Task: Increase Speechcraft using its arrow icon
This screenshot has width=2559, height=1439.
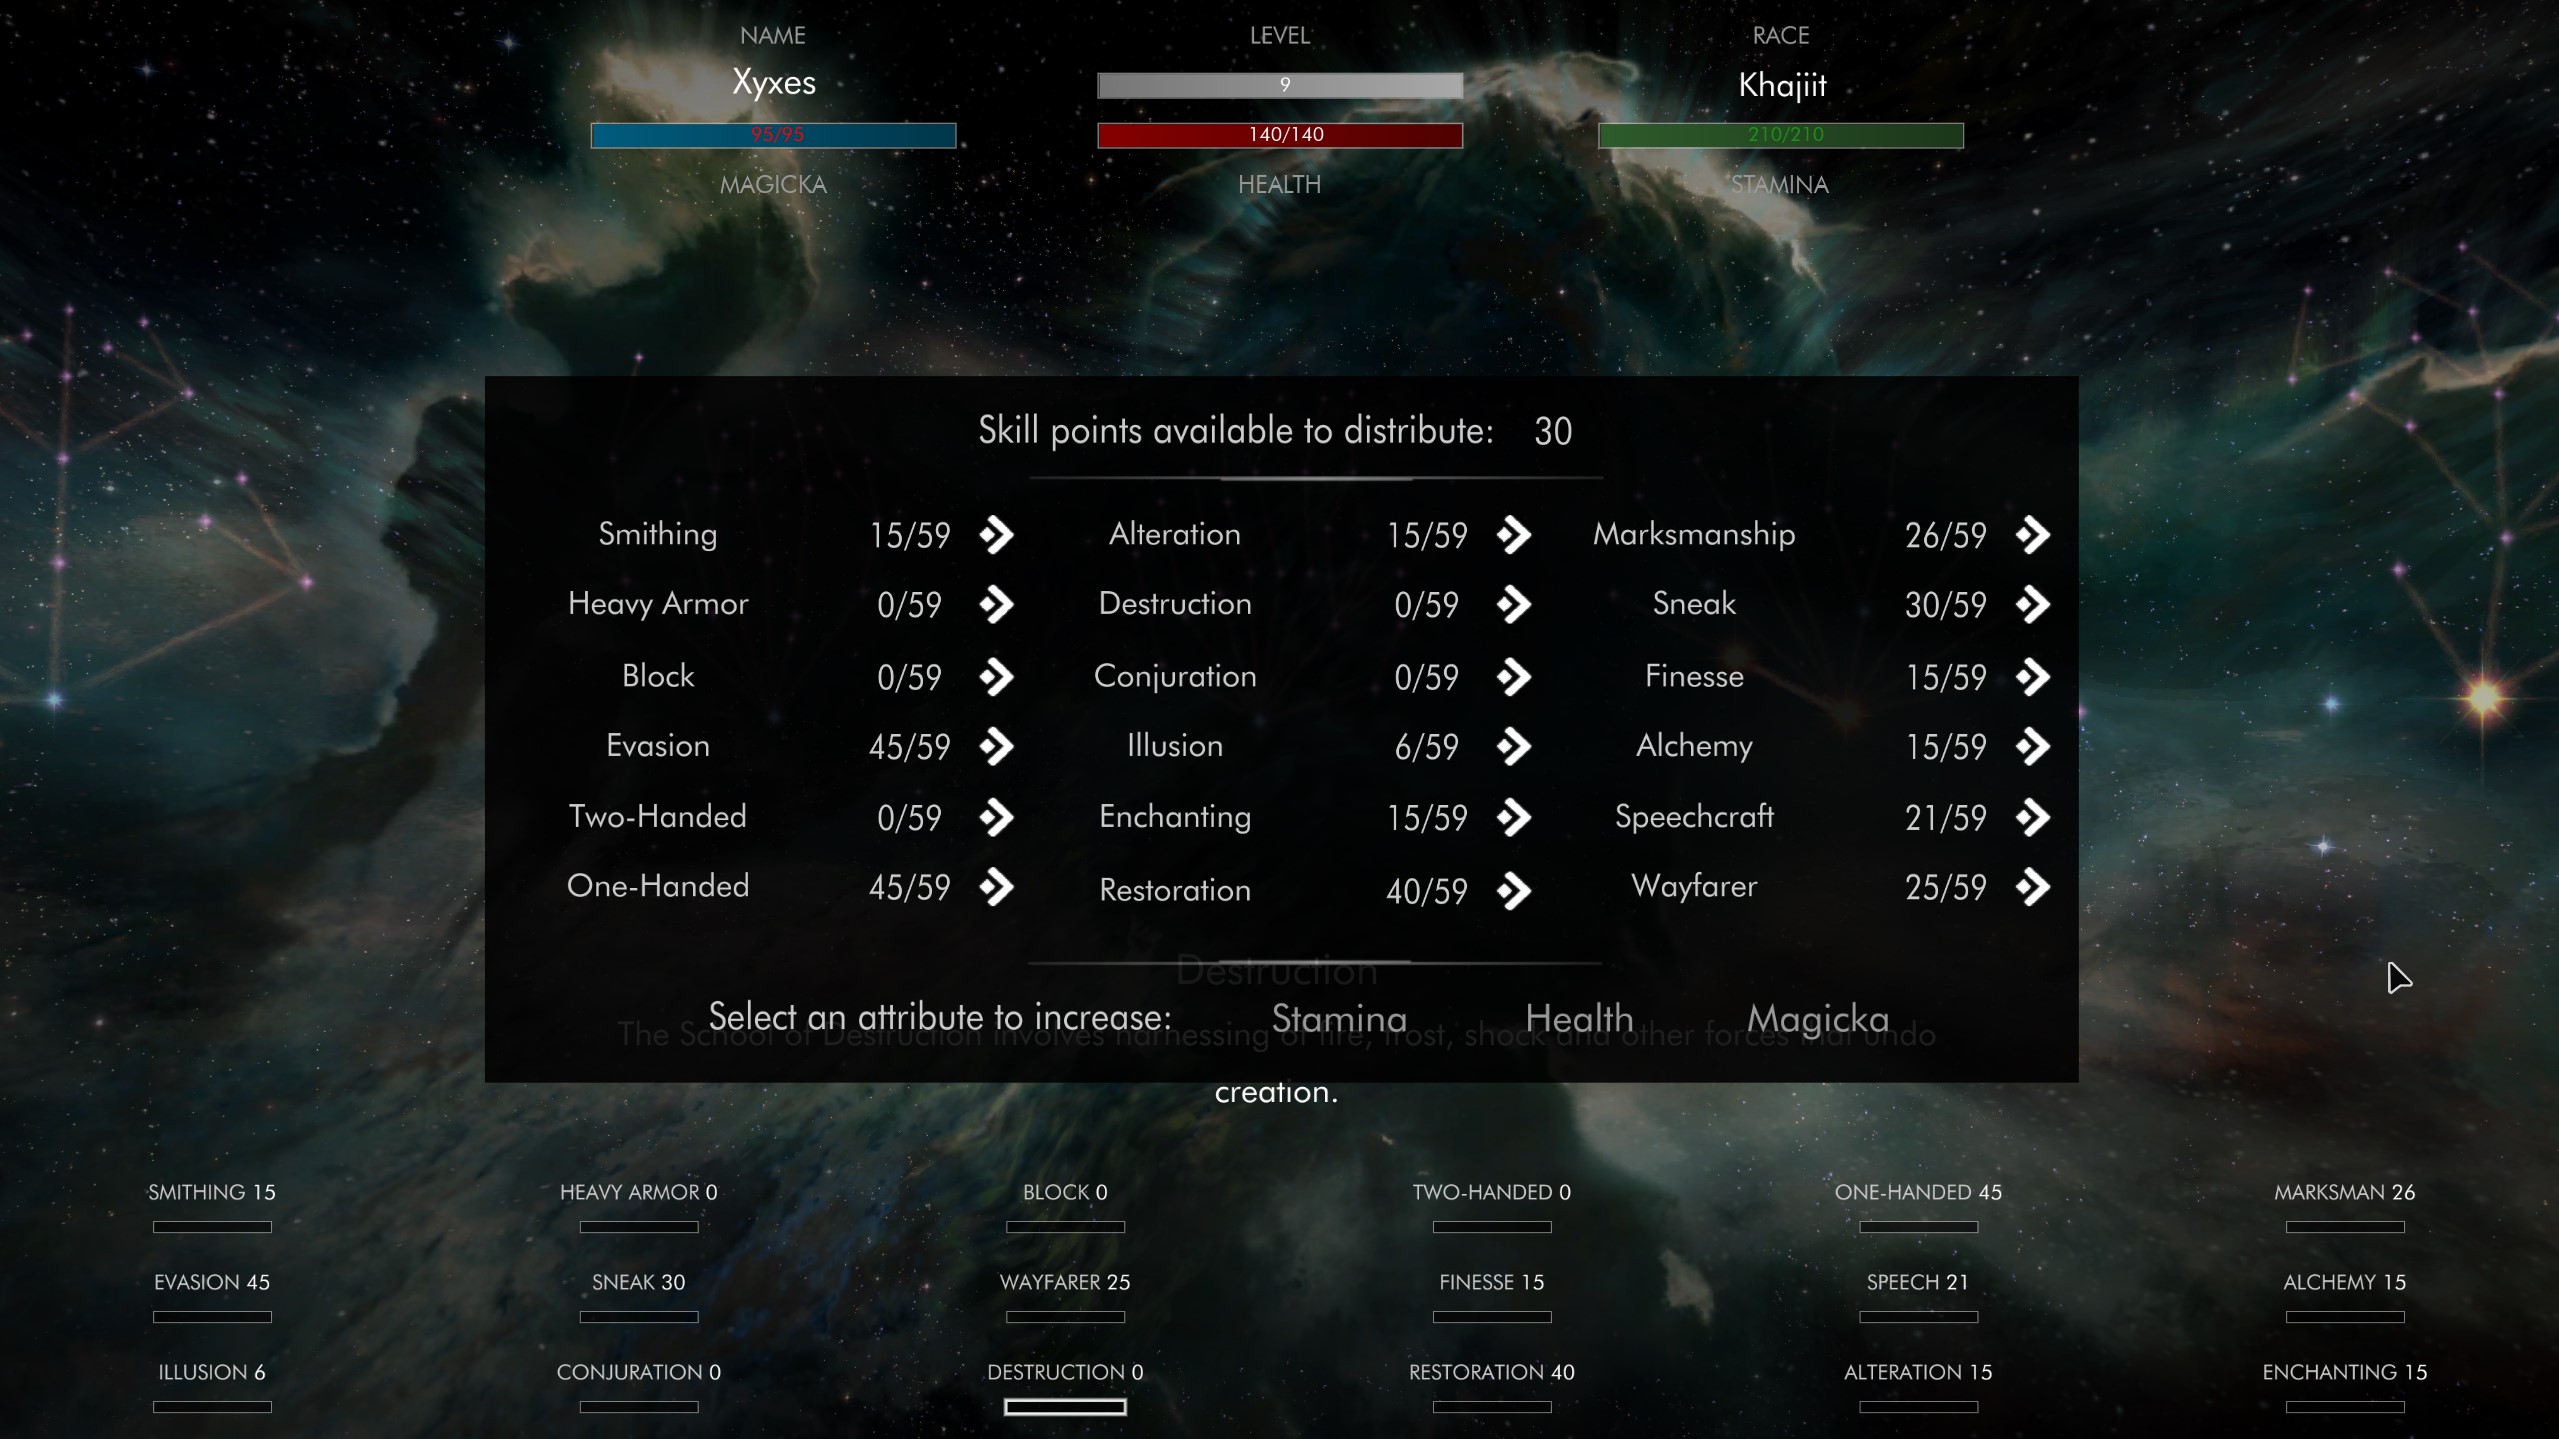Action: point(2033,817)
